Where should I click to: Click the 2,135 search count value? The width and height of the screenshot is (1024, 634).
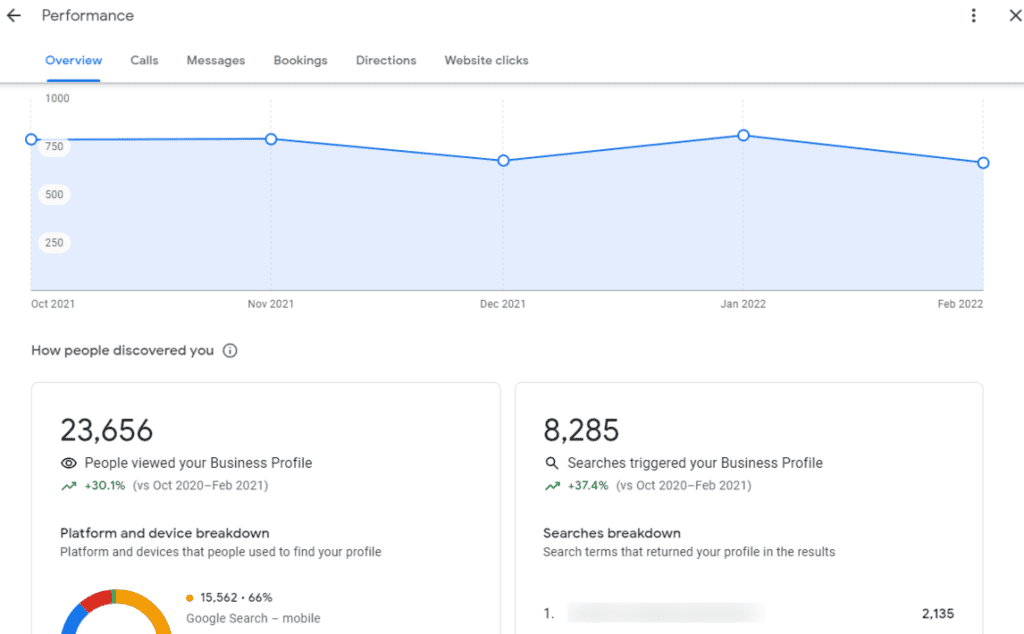pyautogui.click(x=938, y=614)
